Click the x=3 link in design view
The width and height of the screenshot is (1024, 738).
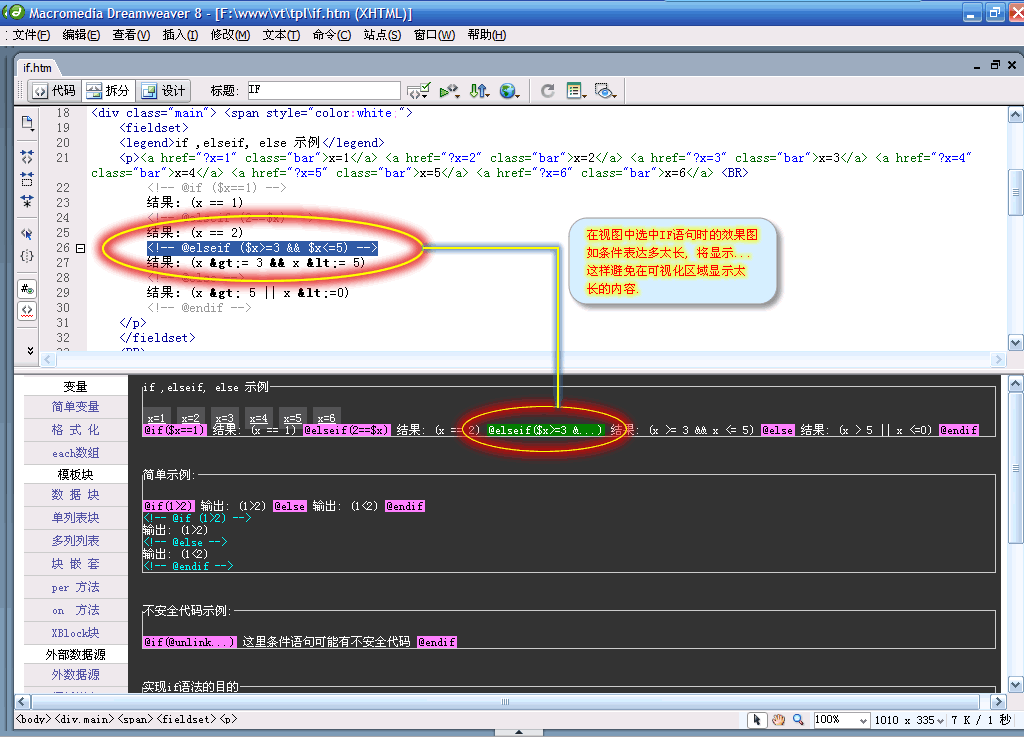pyautogui.click(x=224, y=417)
